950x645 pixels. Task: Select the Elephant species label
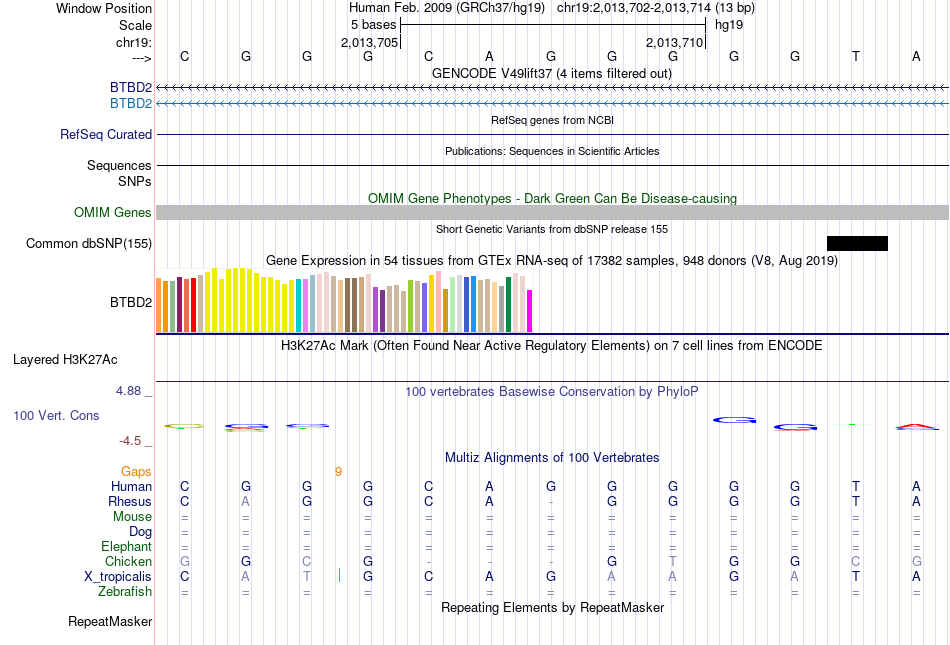click(127, 546)
